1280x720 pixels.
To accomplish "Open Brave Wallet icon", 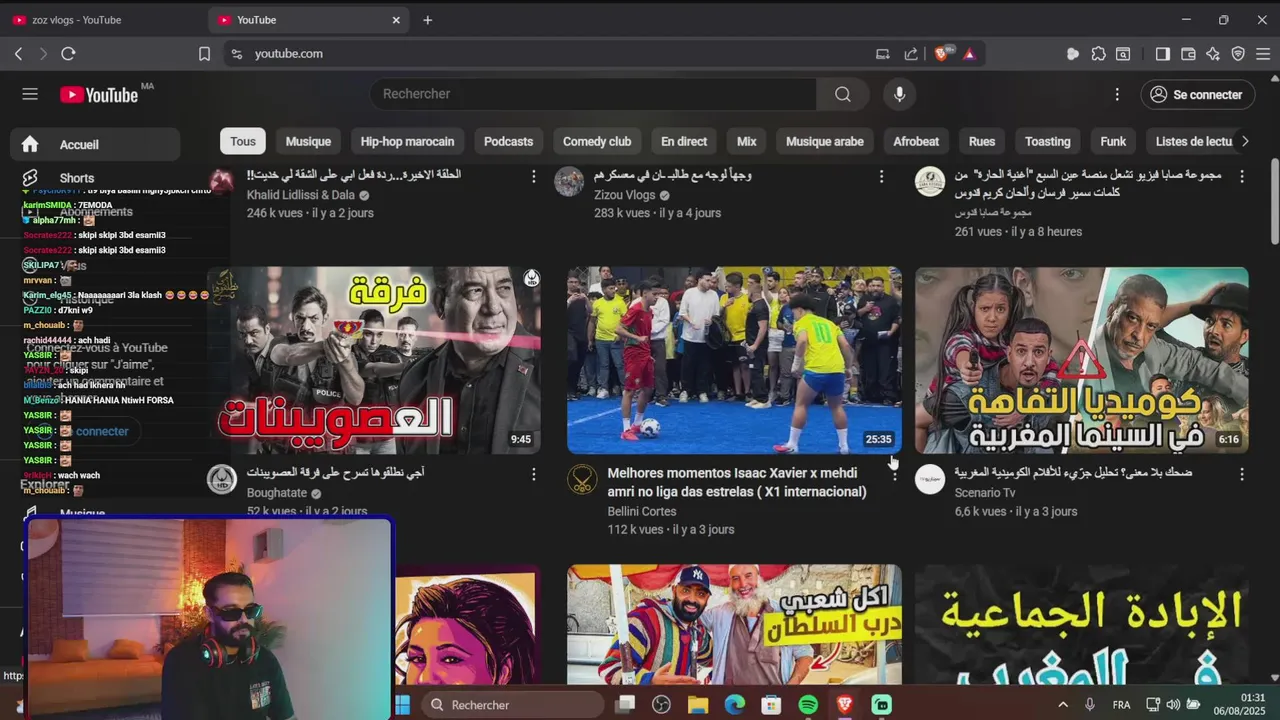I will [1188, 54].
